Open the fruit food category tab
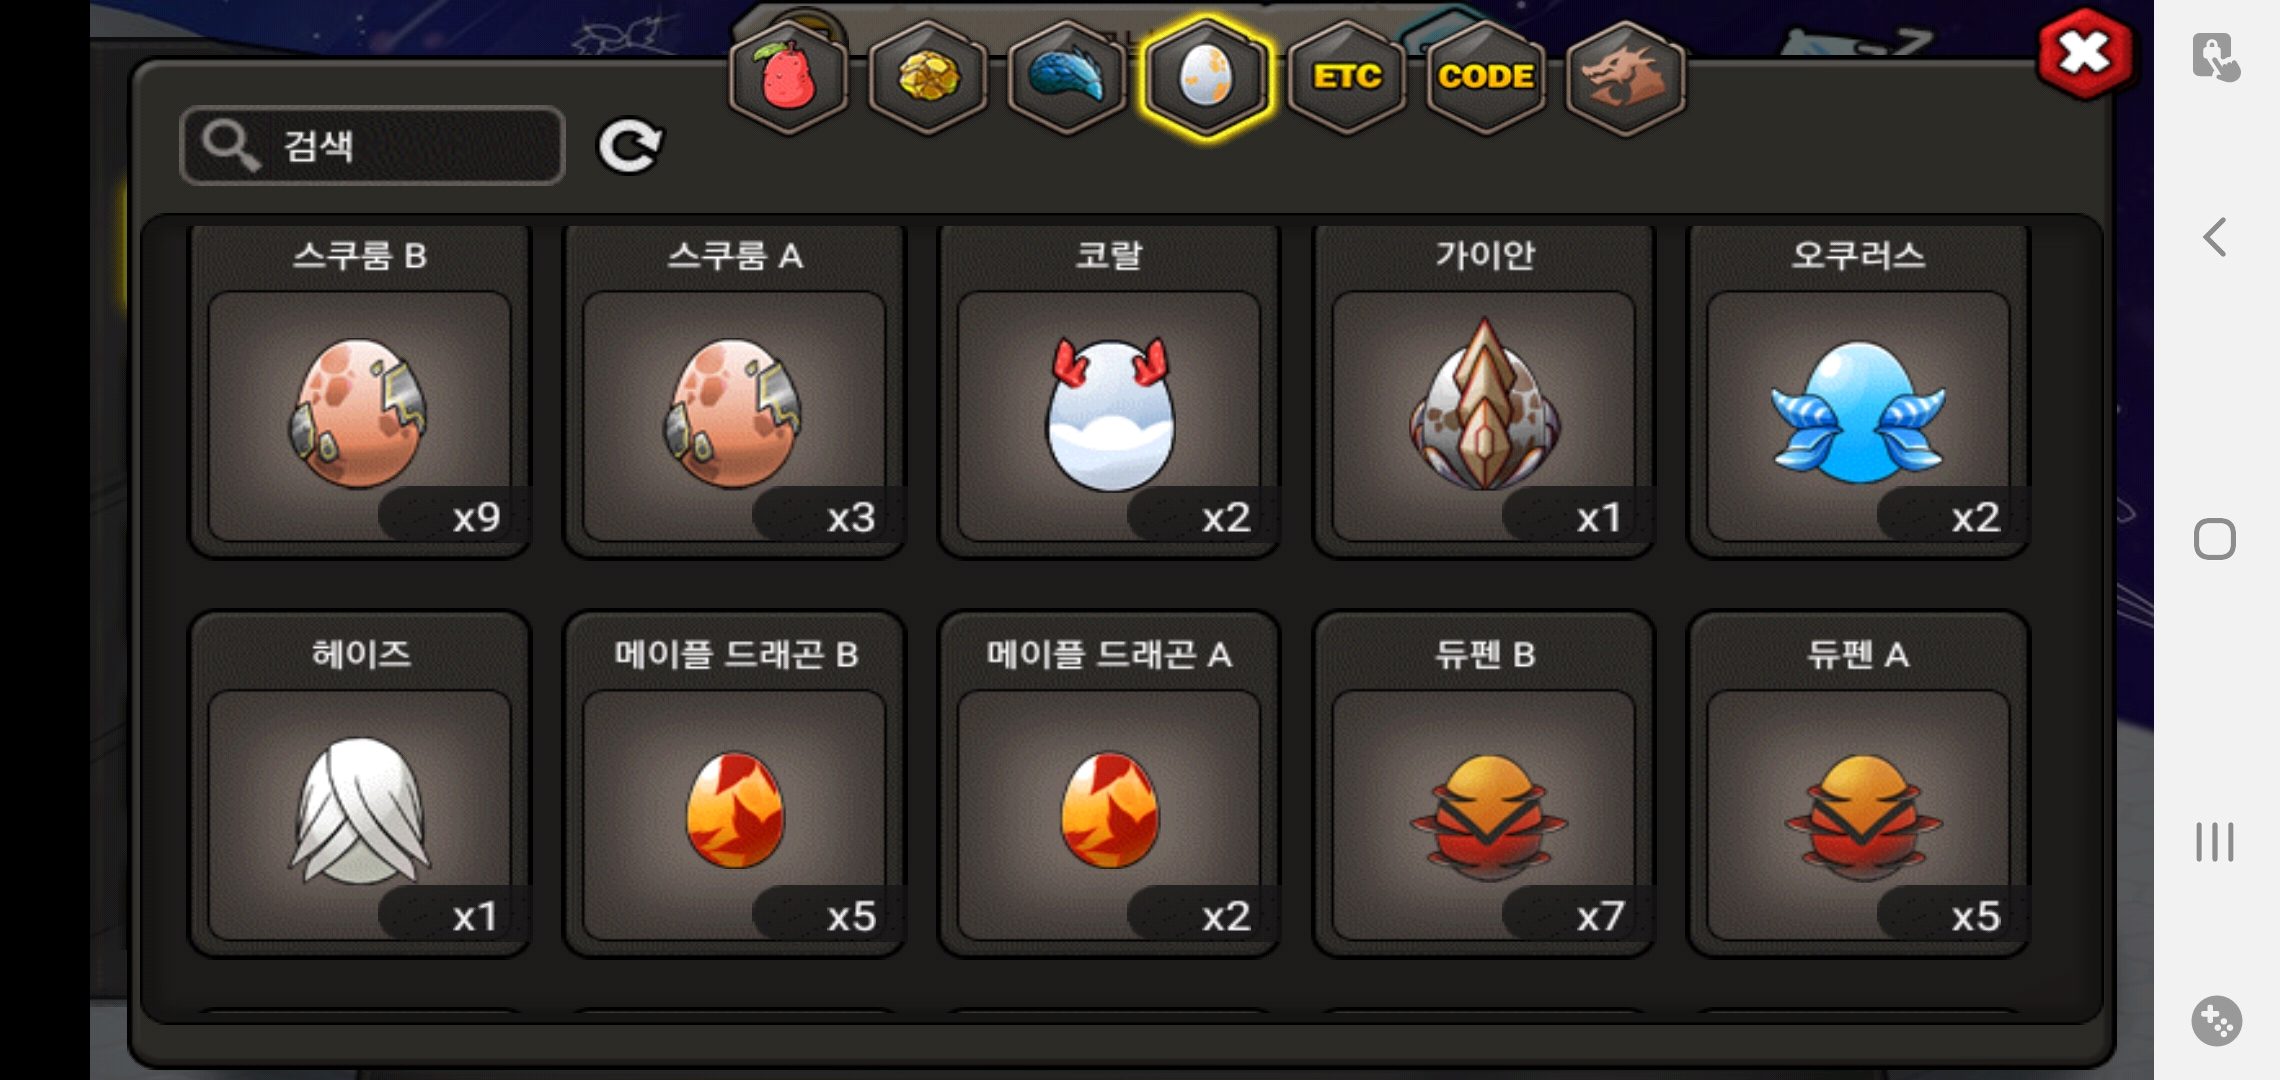The height and width of the screenshot is (1080, 2280). (789, 77)
